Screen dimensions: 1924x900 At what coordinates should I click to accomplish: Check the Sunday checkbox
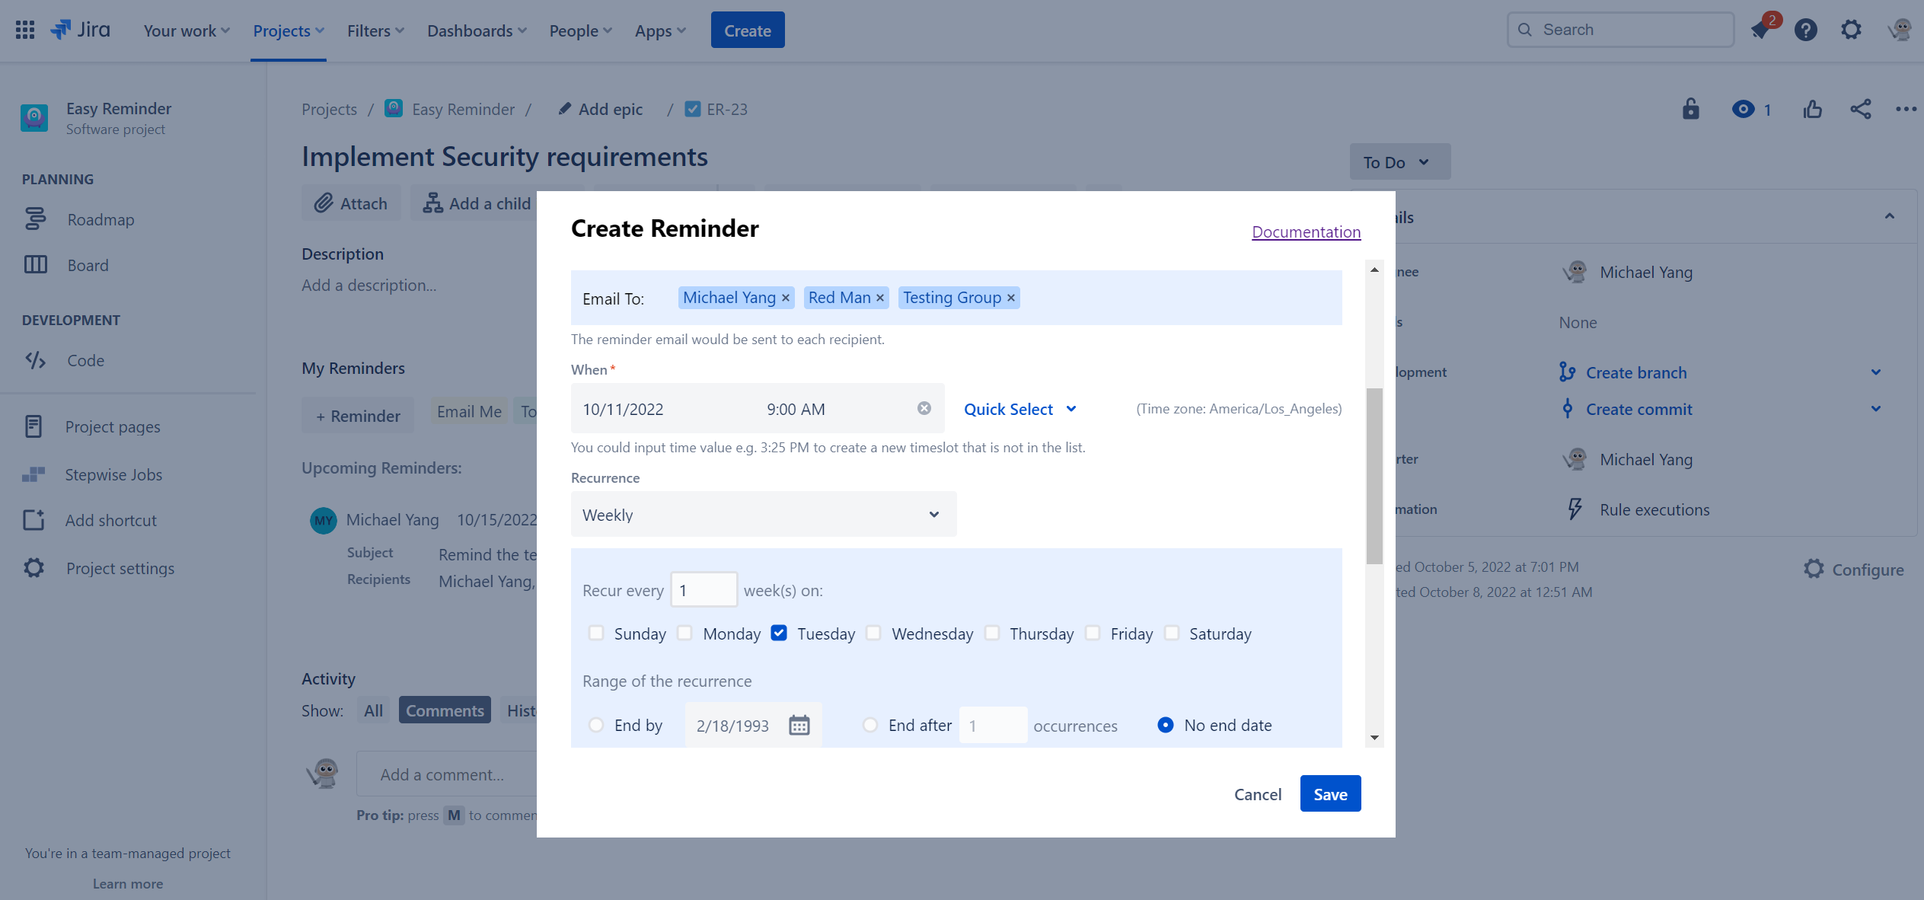pyautogui.click(x=596, y=633)
